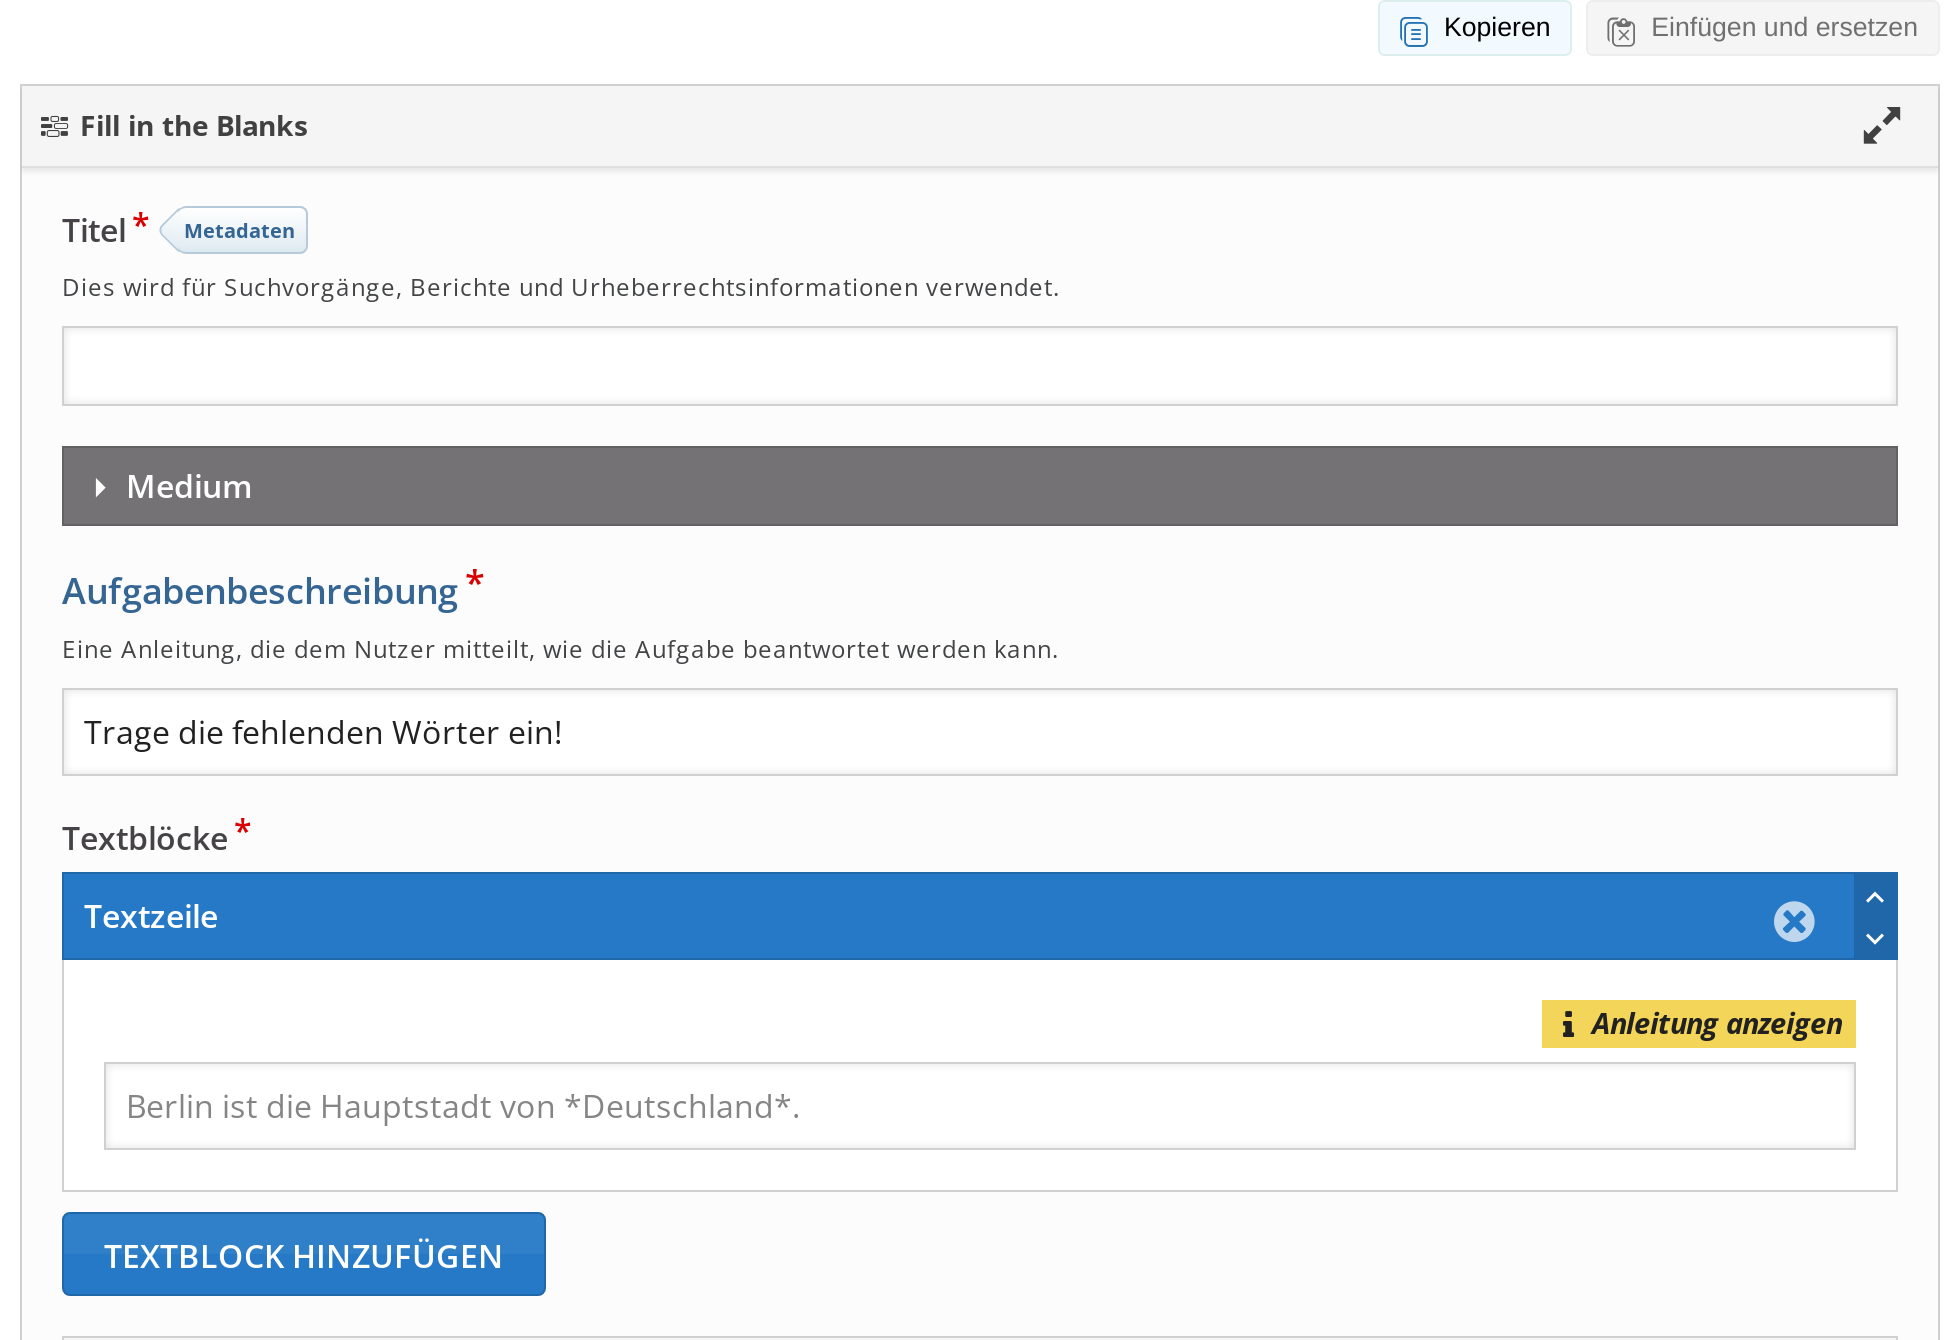The image size is (1960, 1340).
Task: Click 'Eine Anleitung, die dem Nutzer mitteilt' text
Action: (x=560, y=650)
